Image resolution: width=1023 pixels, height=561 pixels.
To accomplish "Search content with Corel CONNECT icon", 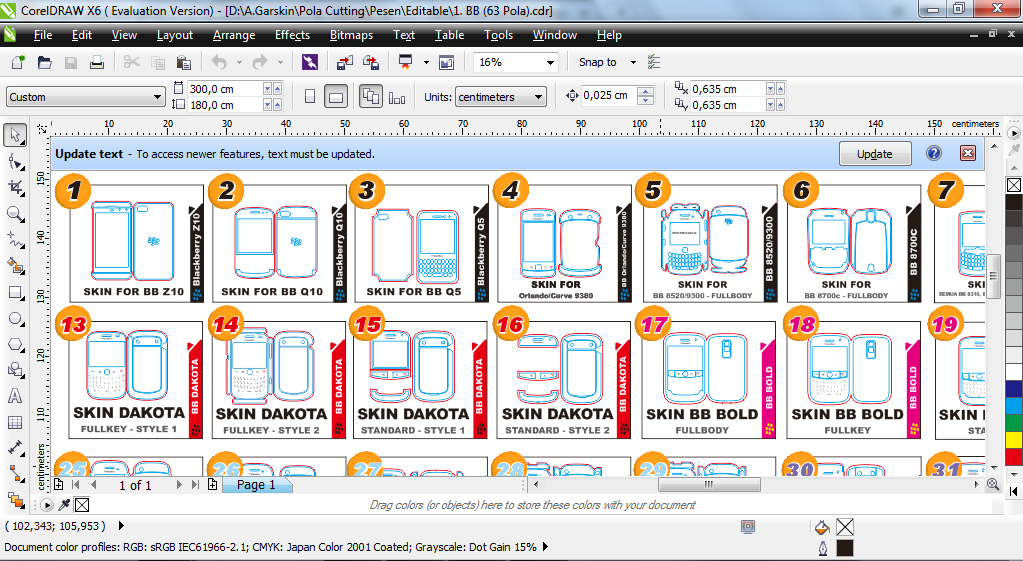I will click(x=310, y=62).
